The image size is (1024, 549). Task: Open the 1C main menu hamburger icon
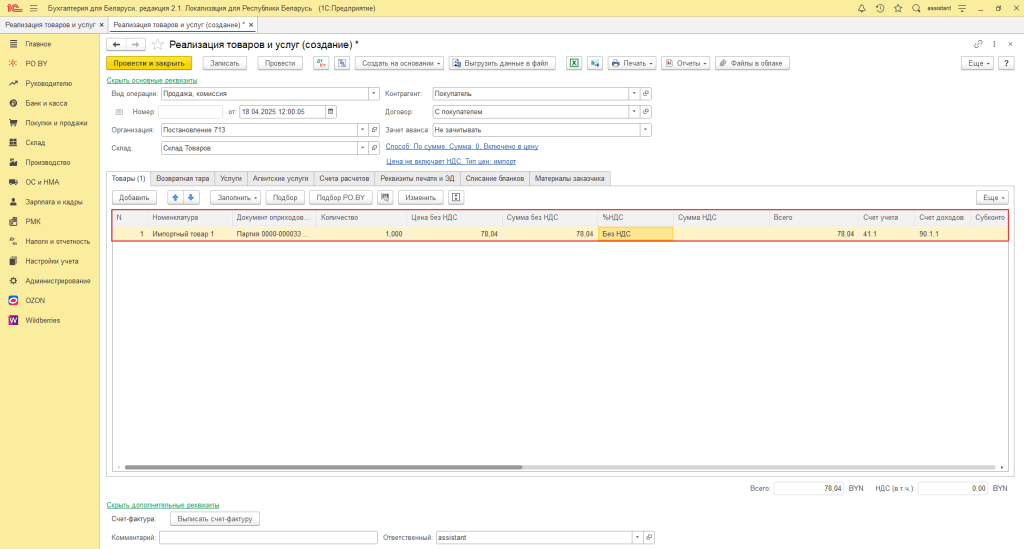33,8
